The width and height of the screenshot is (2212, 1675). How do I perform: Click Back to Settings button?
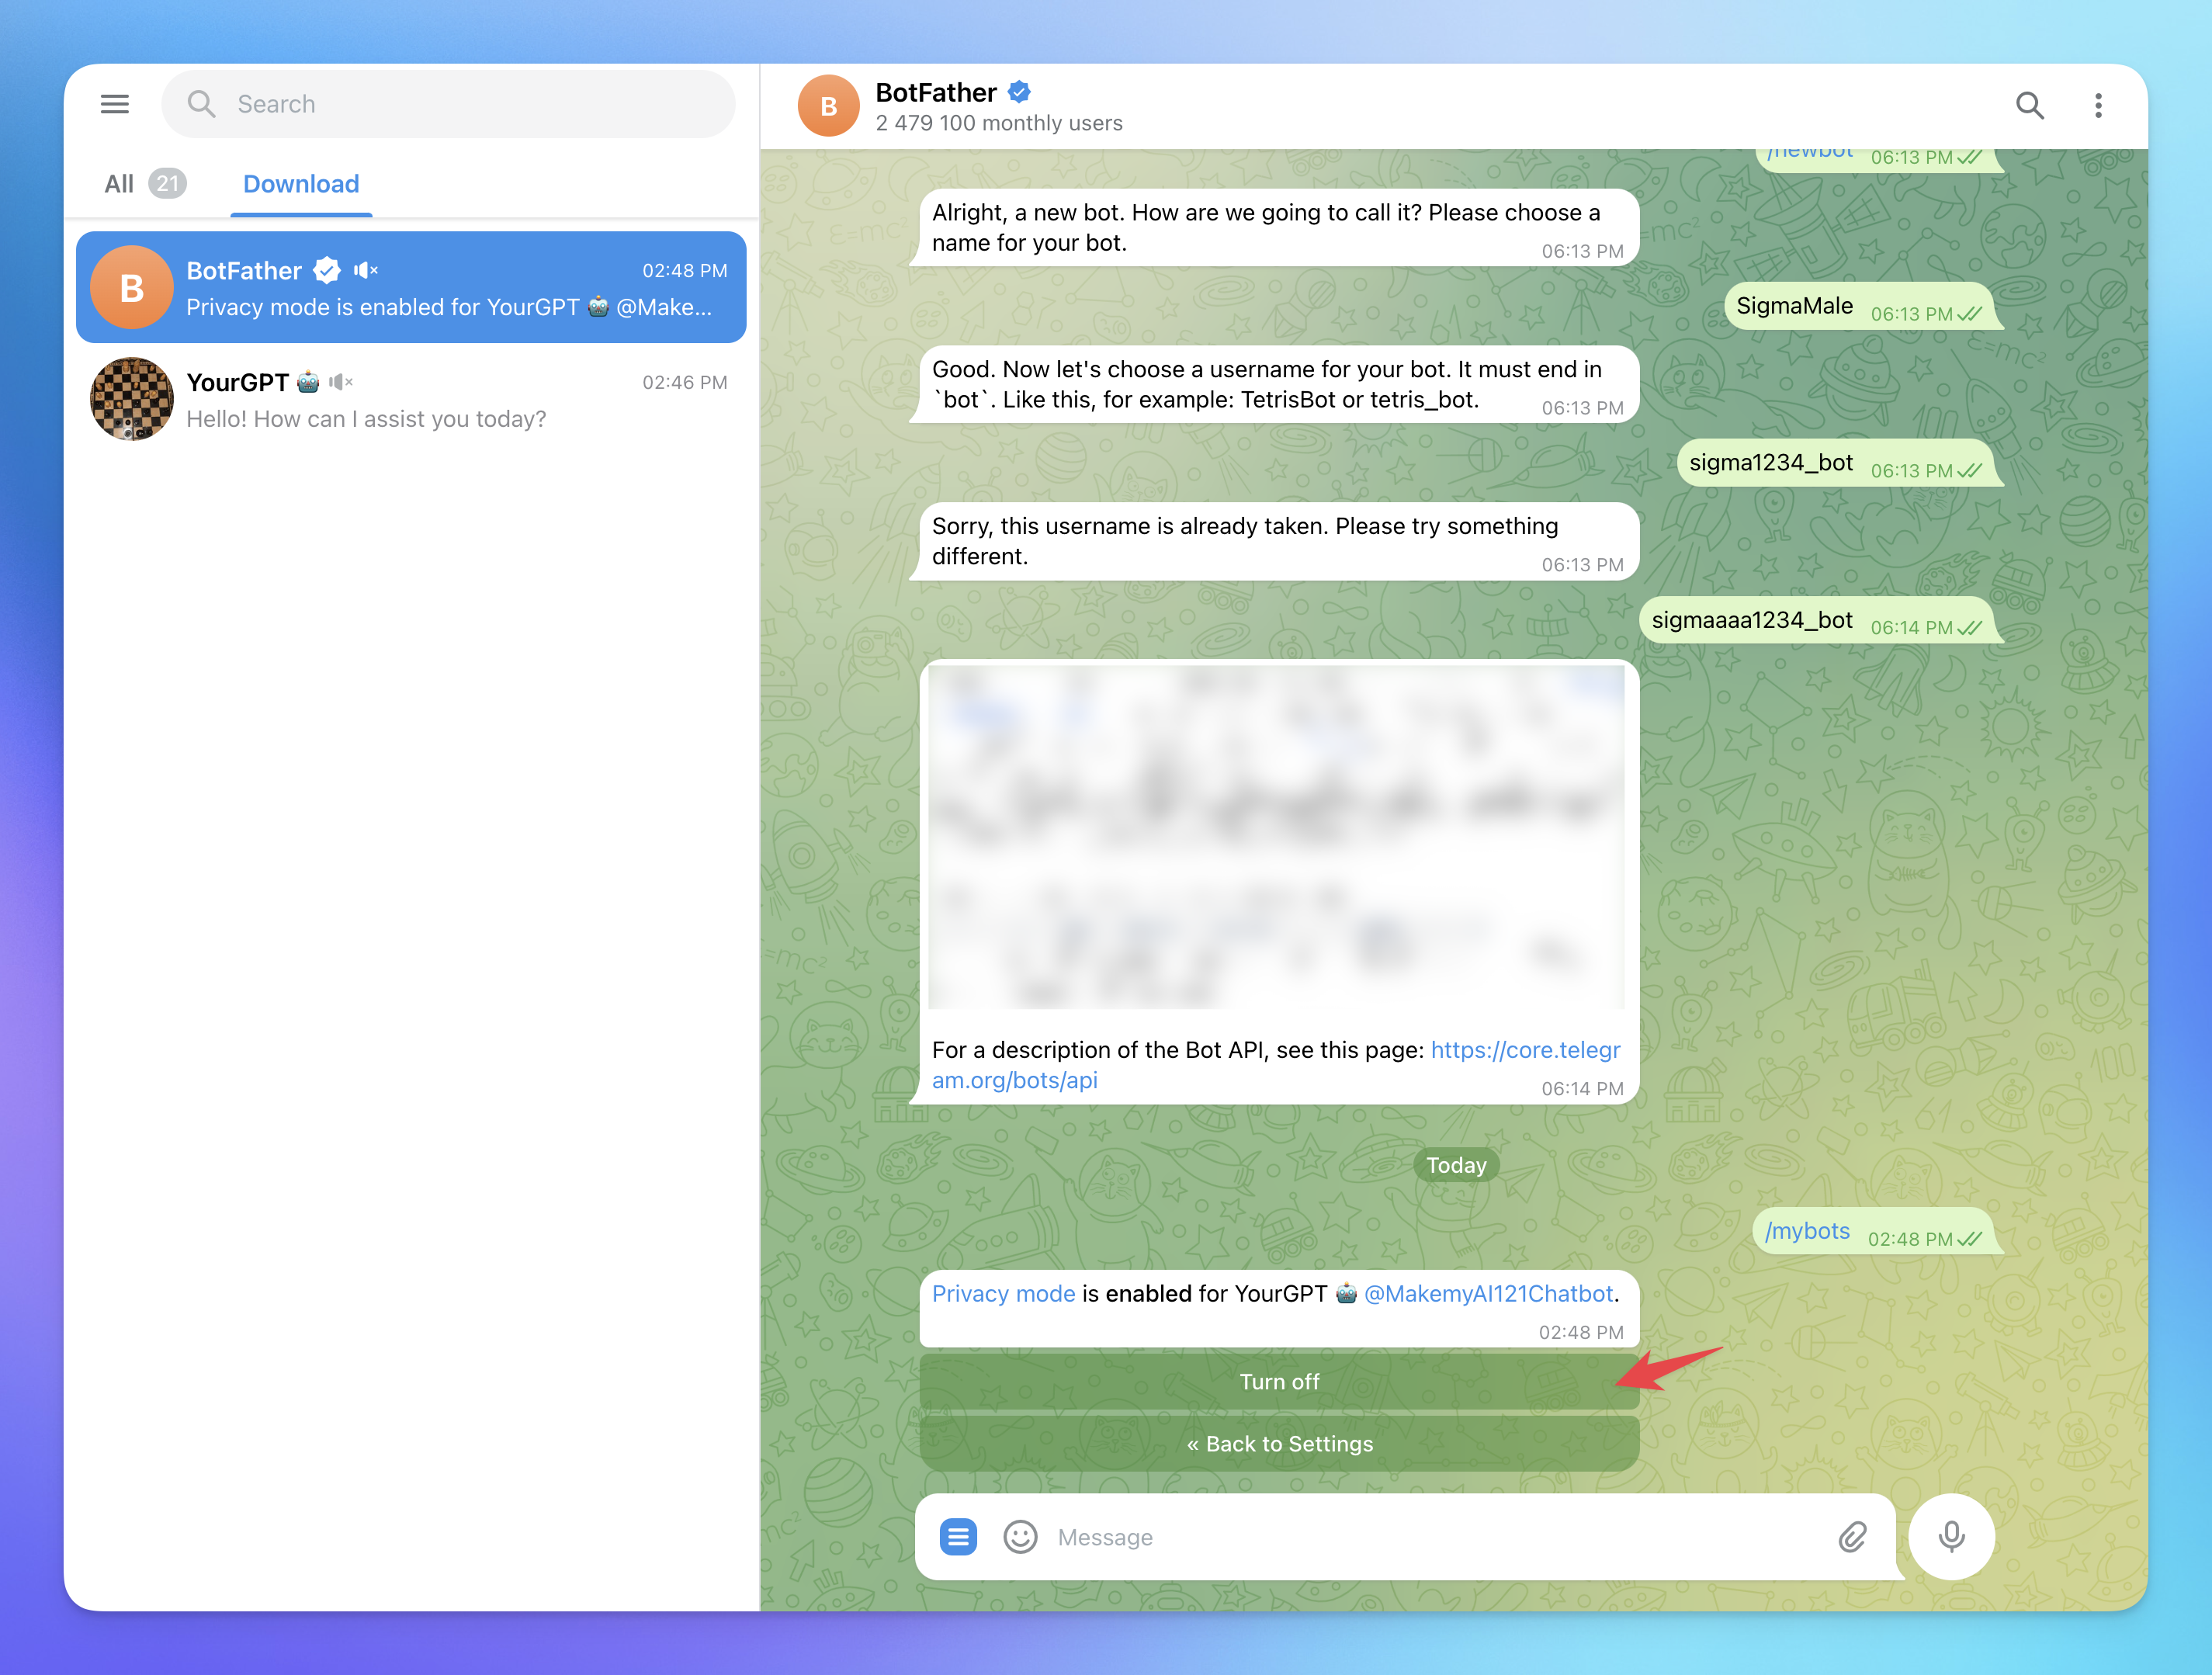1279,1443
